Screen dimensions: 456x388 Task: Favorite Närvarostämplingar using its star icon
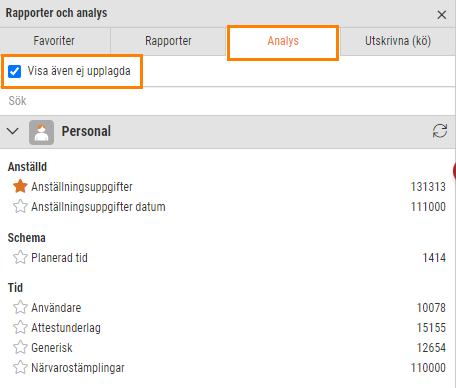click(20, 367)
